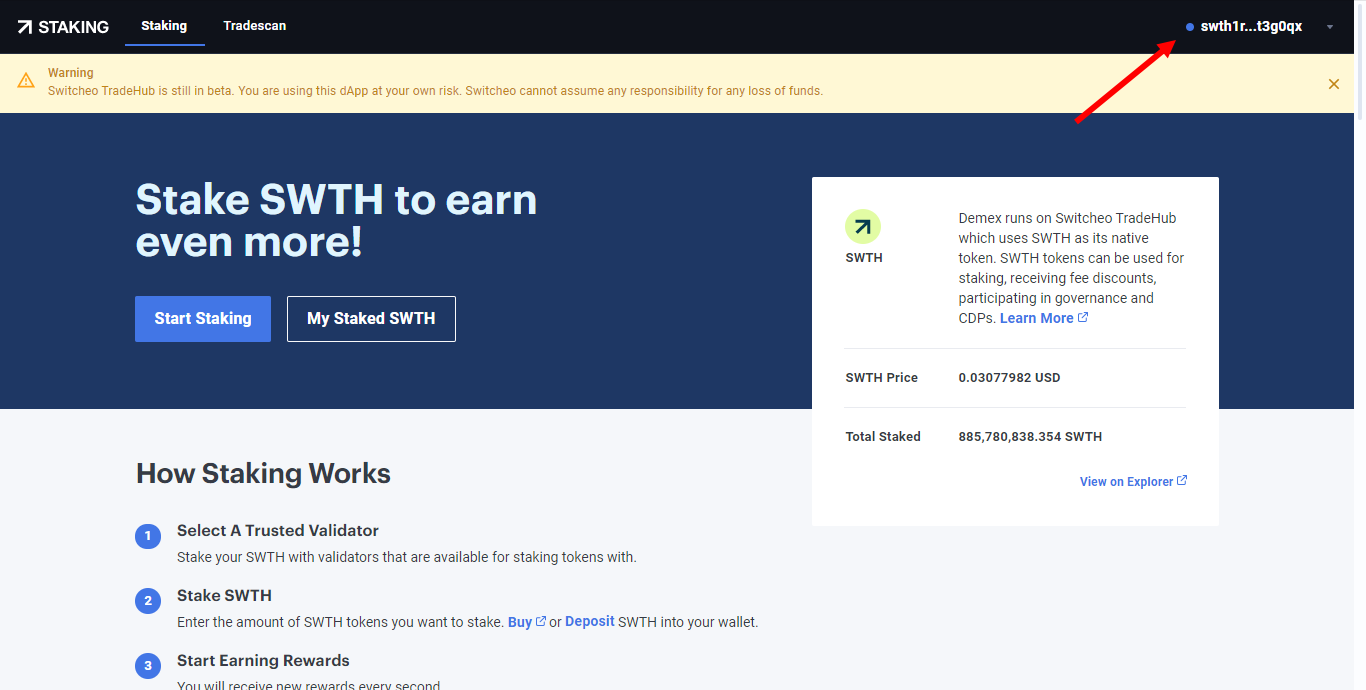Click external-link icon next to Buy
This screenshot has width=1366, height=690.
(x=541, y=621)
